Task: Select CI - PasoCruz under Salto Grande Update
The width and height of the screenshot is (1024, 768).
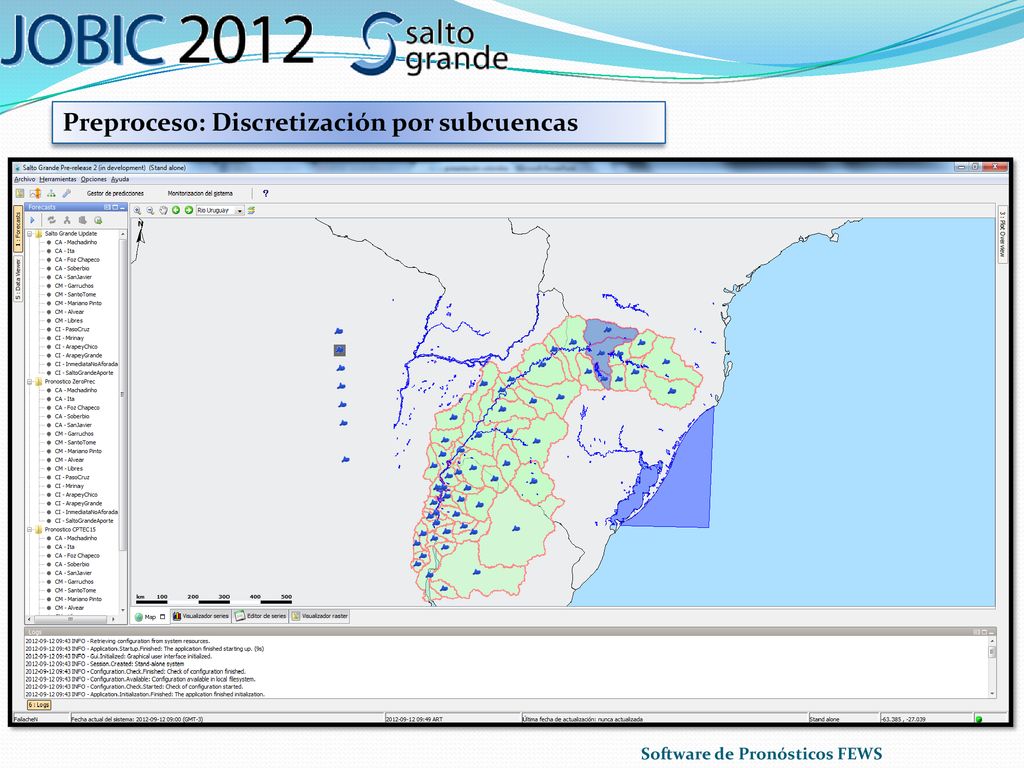Action: pyautogui.click(x=72, y=330)
